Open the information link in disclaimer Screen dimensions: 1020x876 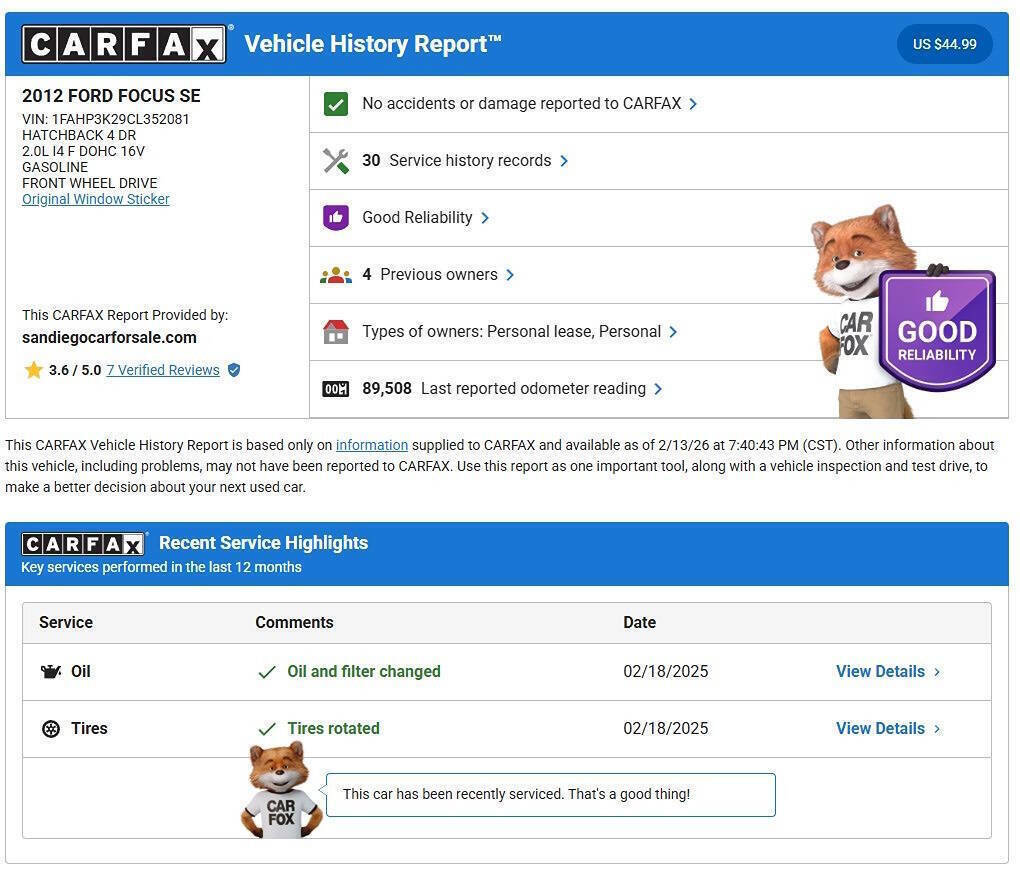(371, 445)
